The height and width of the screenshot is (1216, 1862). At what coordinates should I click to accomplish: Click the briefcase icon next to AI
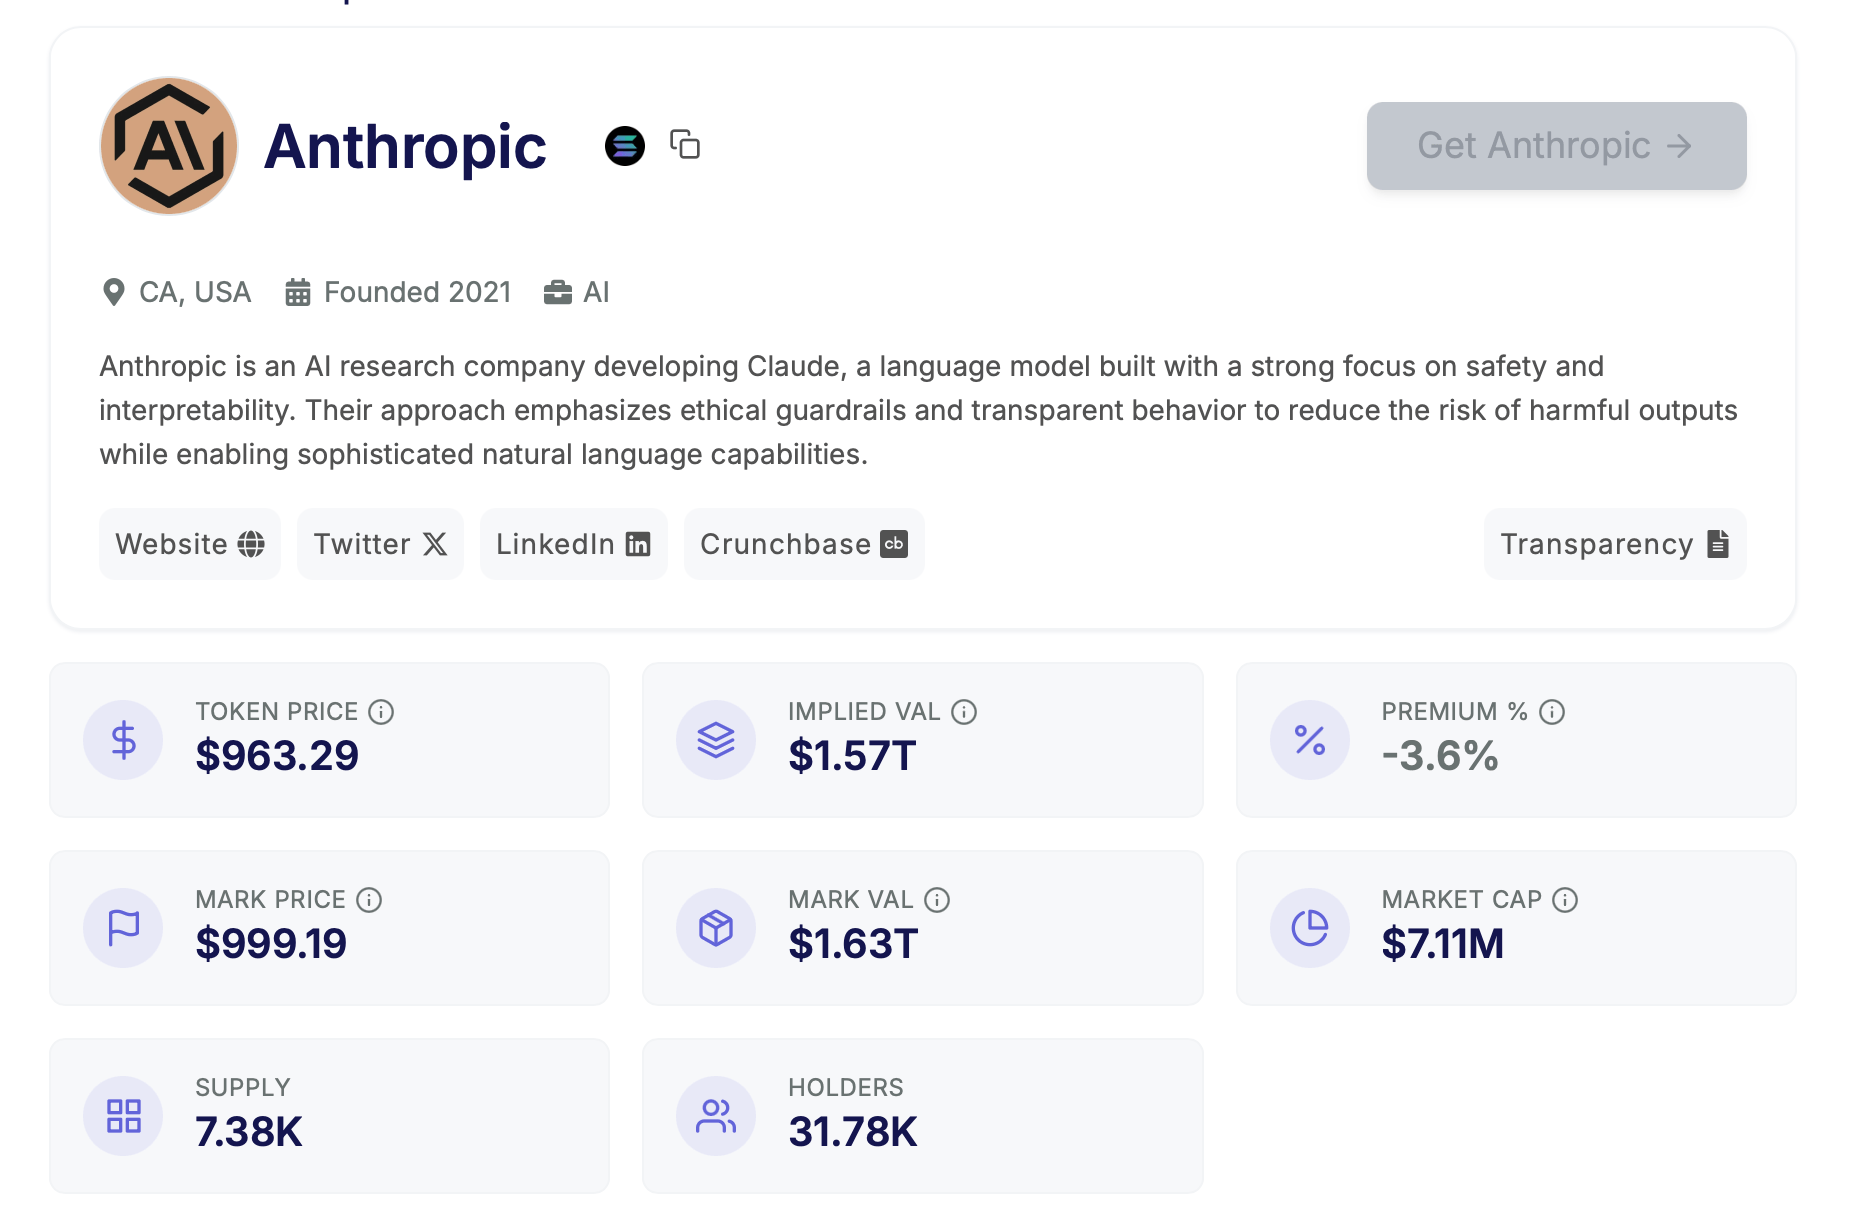click(x=558, y=292)
